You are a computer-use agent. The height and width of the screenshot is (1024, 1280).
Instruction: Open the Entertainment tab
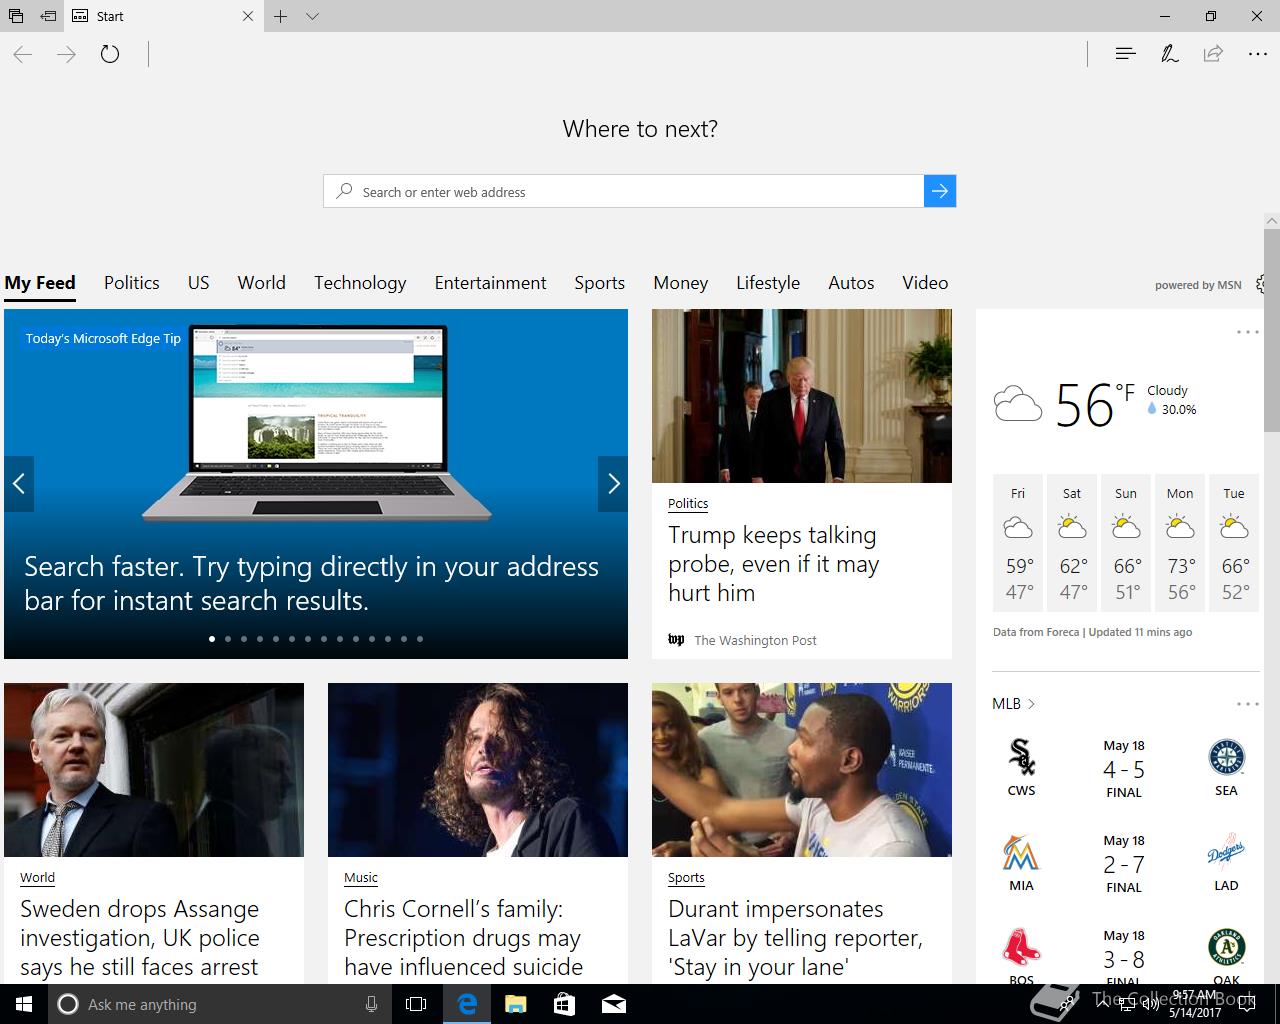[x=491, y=283]
